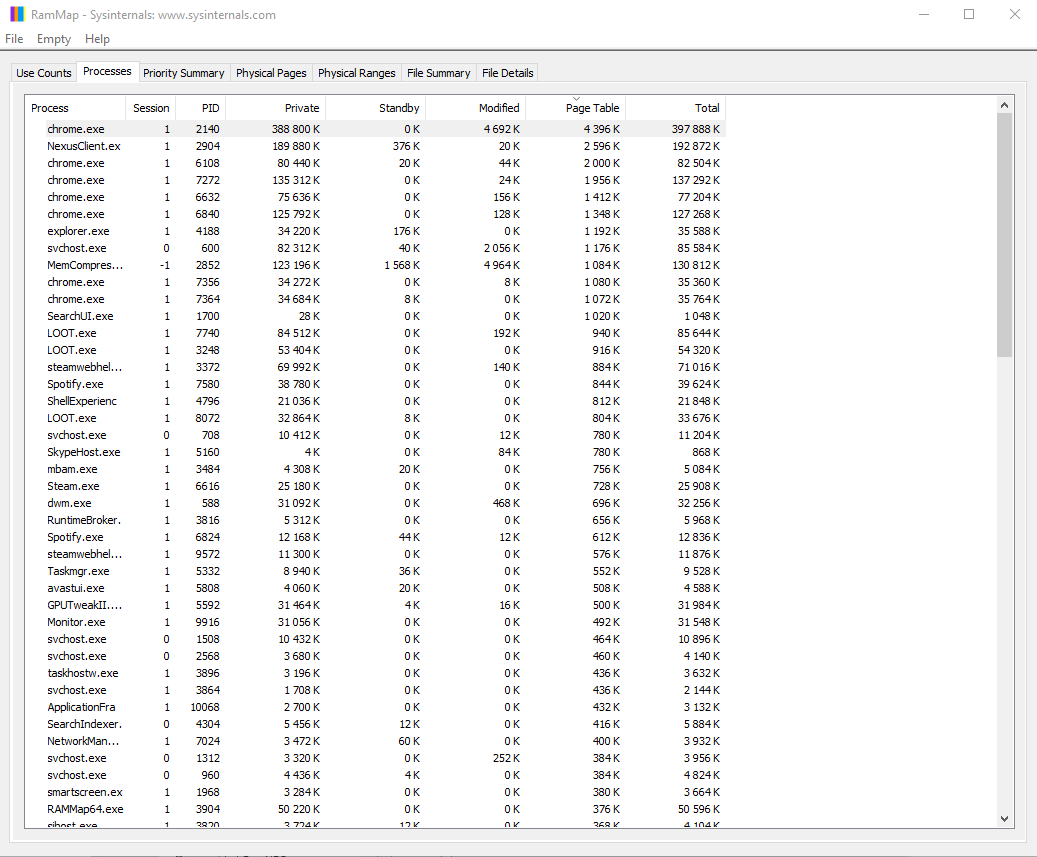The height and width of the screenshot is (857, 1037).
Task: Open the Physical Pages tab
Action: (271, 73)
